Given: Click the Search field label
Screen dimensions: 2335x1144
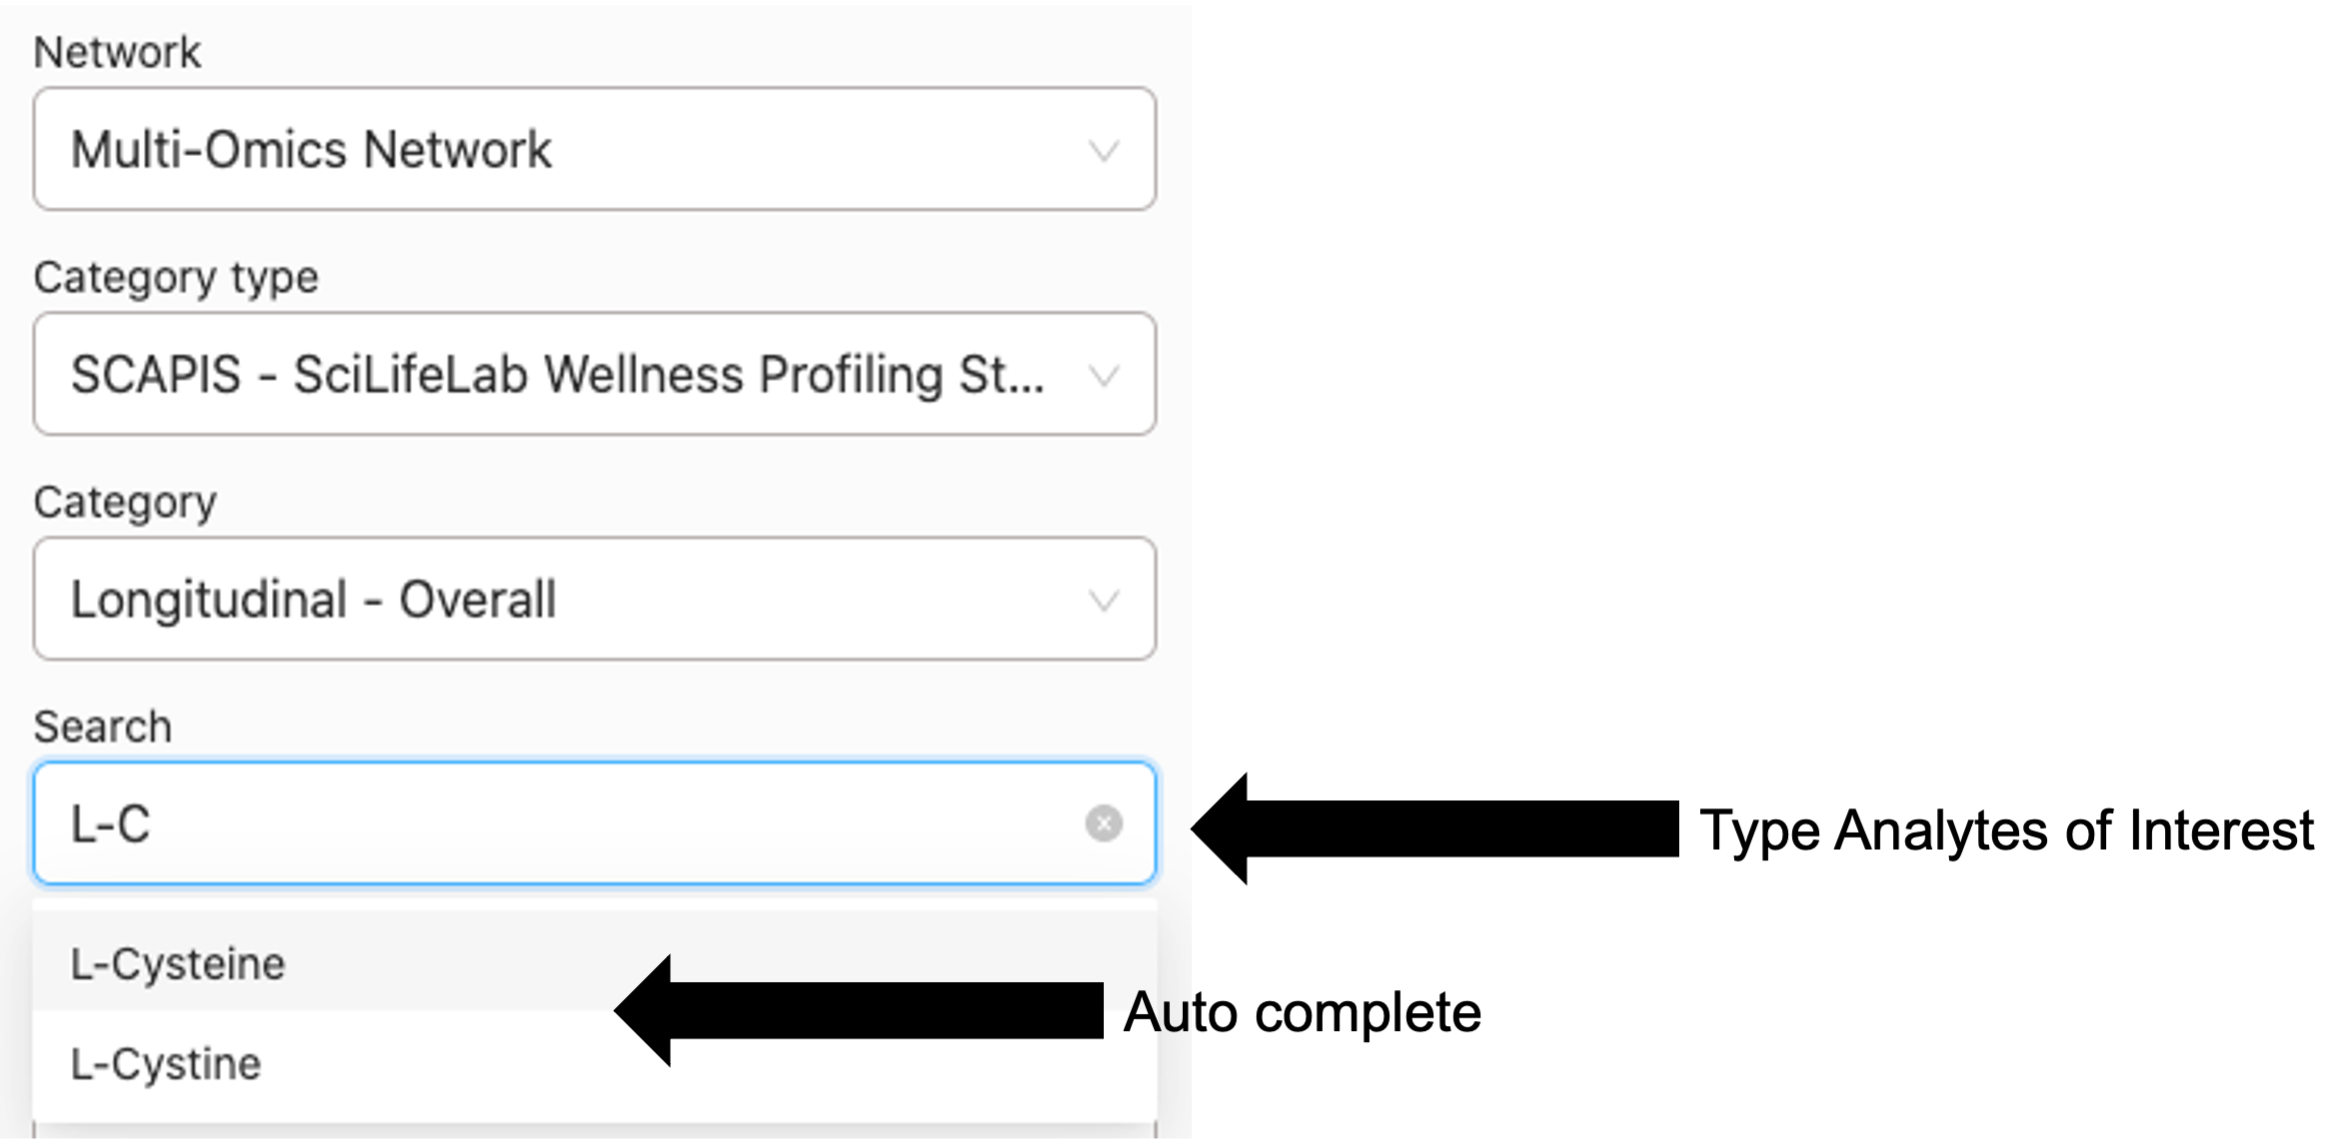Looking at the screenshot, I should [102, 727].
